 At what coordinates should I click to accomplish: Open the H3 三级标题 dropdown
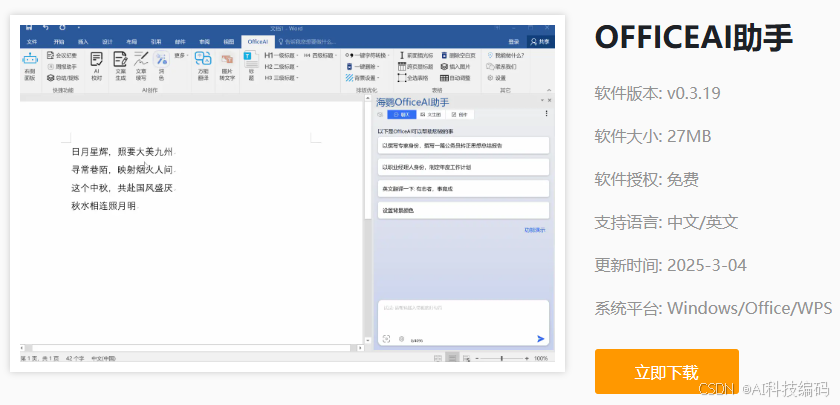coord(281,78)
